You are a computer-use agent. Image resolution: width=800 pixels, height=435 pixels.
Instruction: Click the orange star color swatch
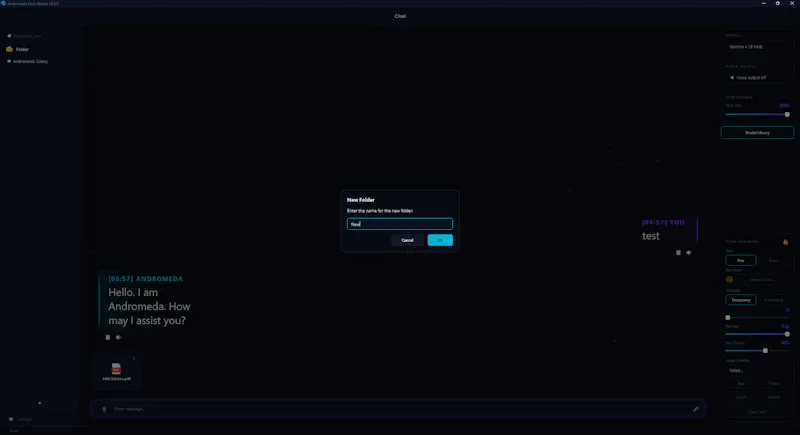tap(729, 279)
